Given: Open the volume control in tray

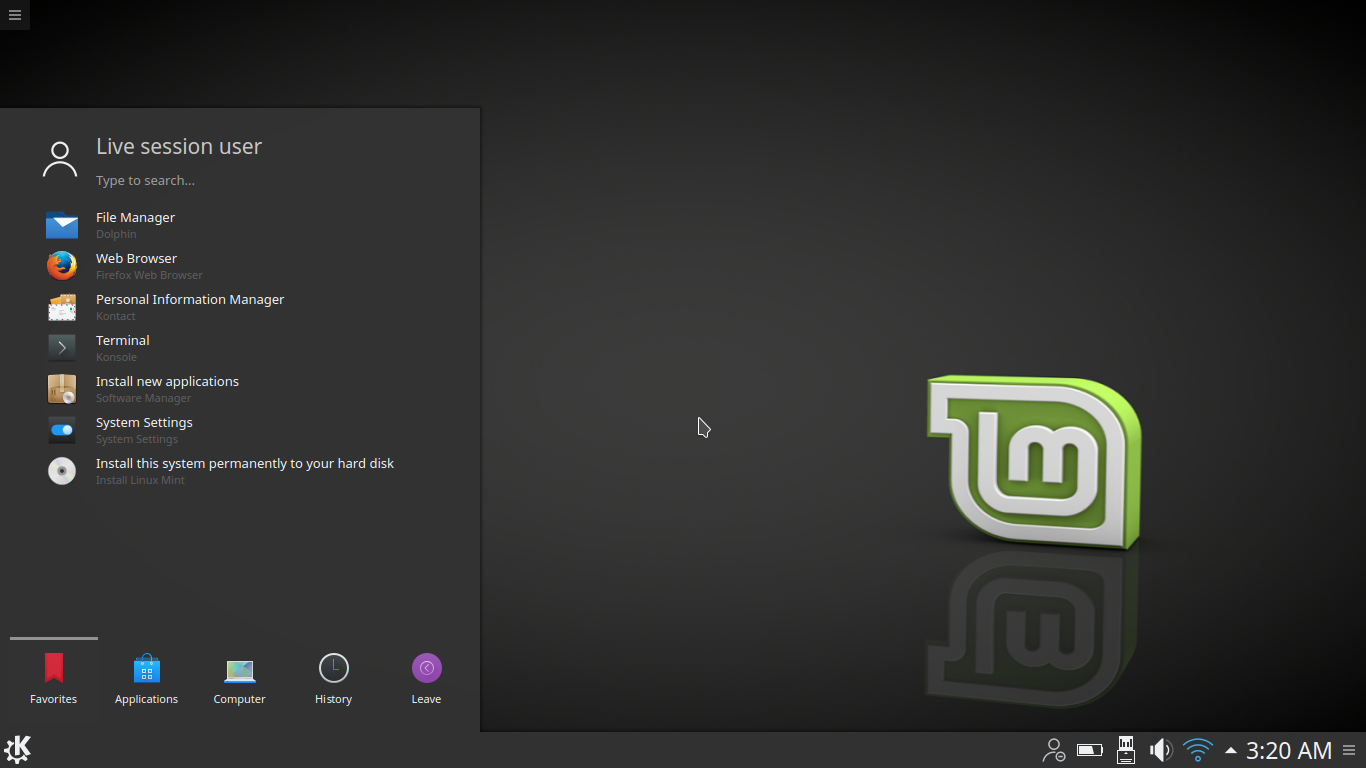Looking at the screenshot, I should click(1160, 750).
